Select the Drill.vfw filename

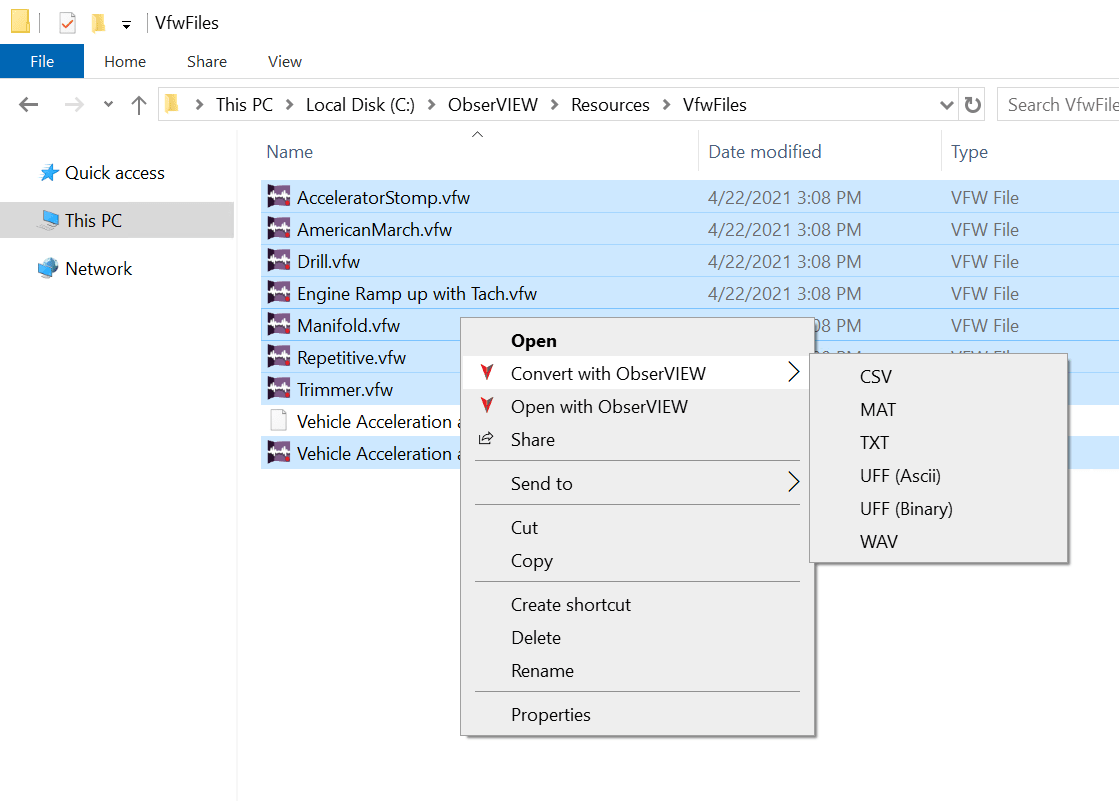click(x=328, y=261)
